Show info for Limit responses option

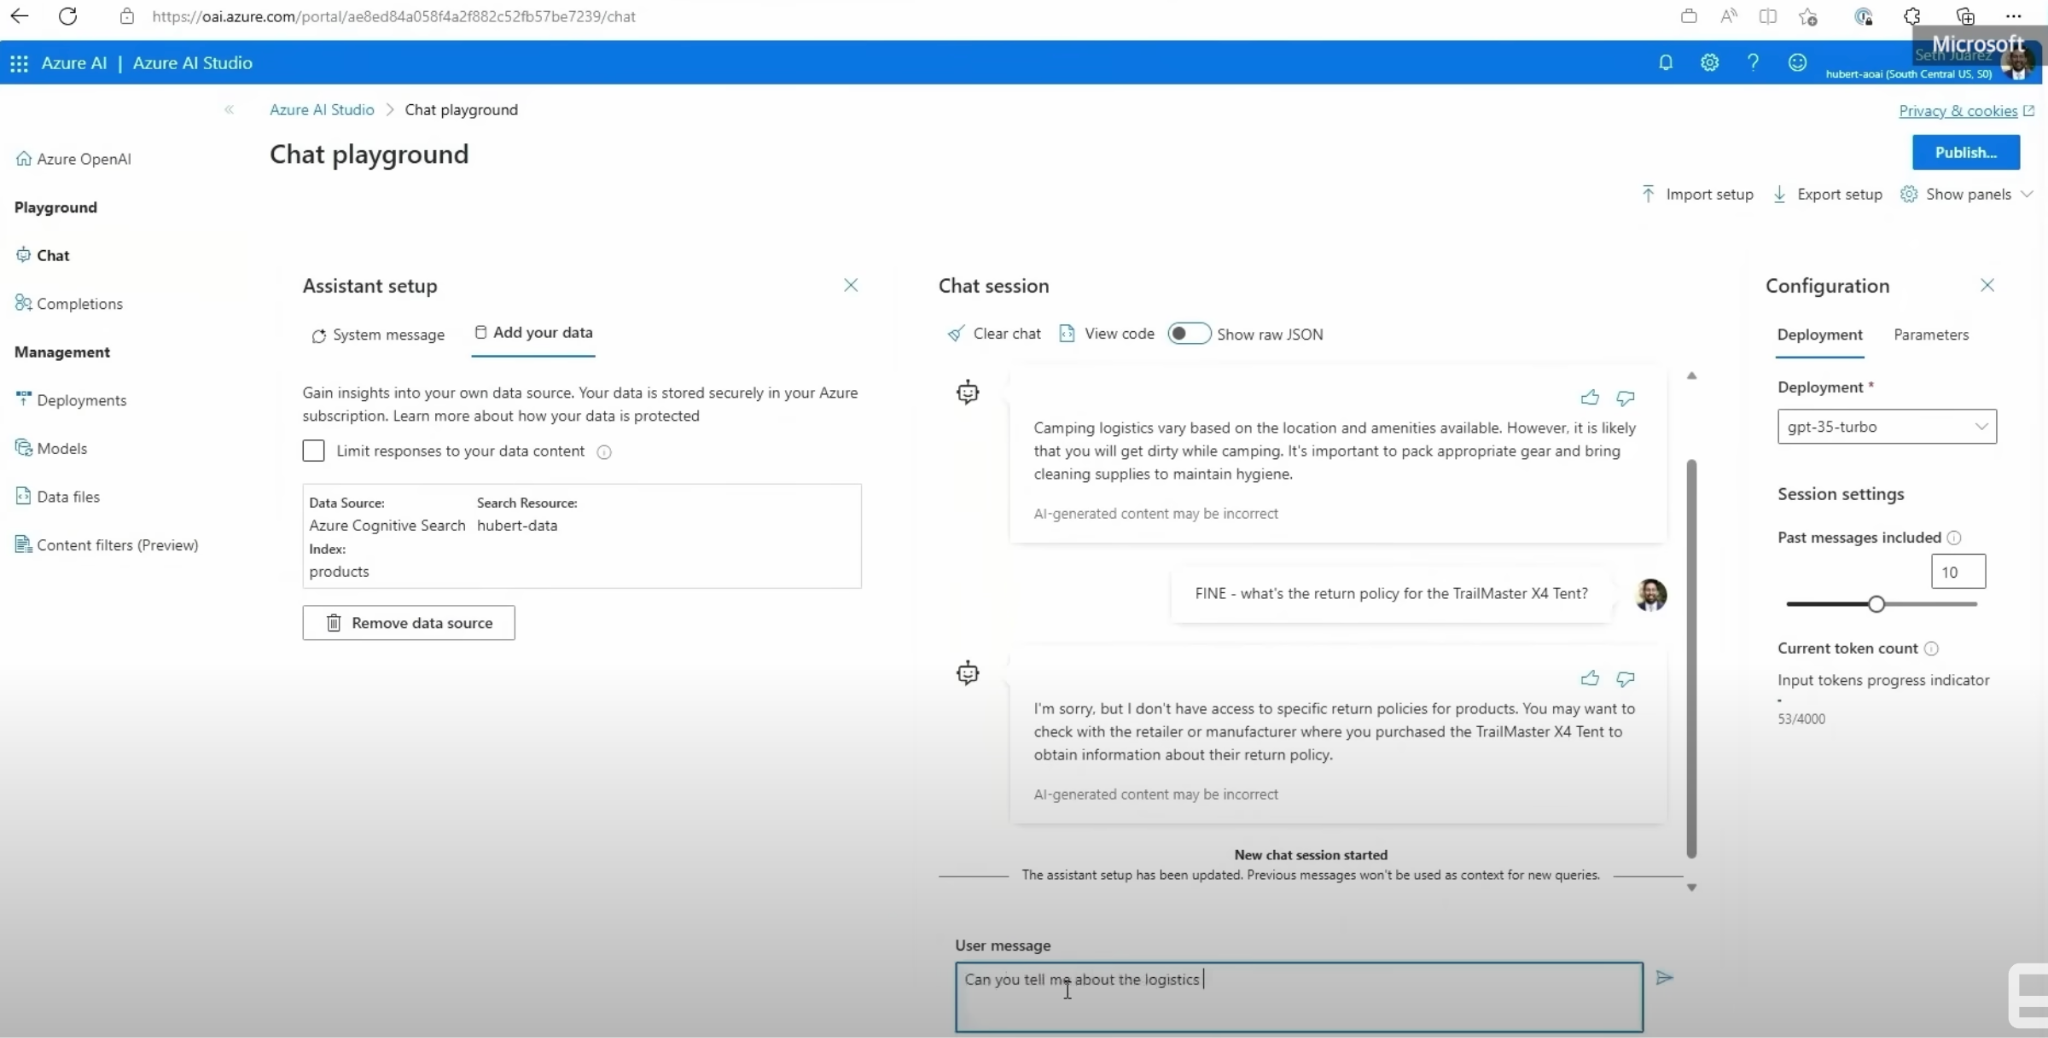(604, 452)
